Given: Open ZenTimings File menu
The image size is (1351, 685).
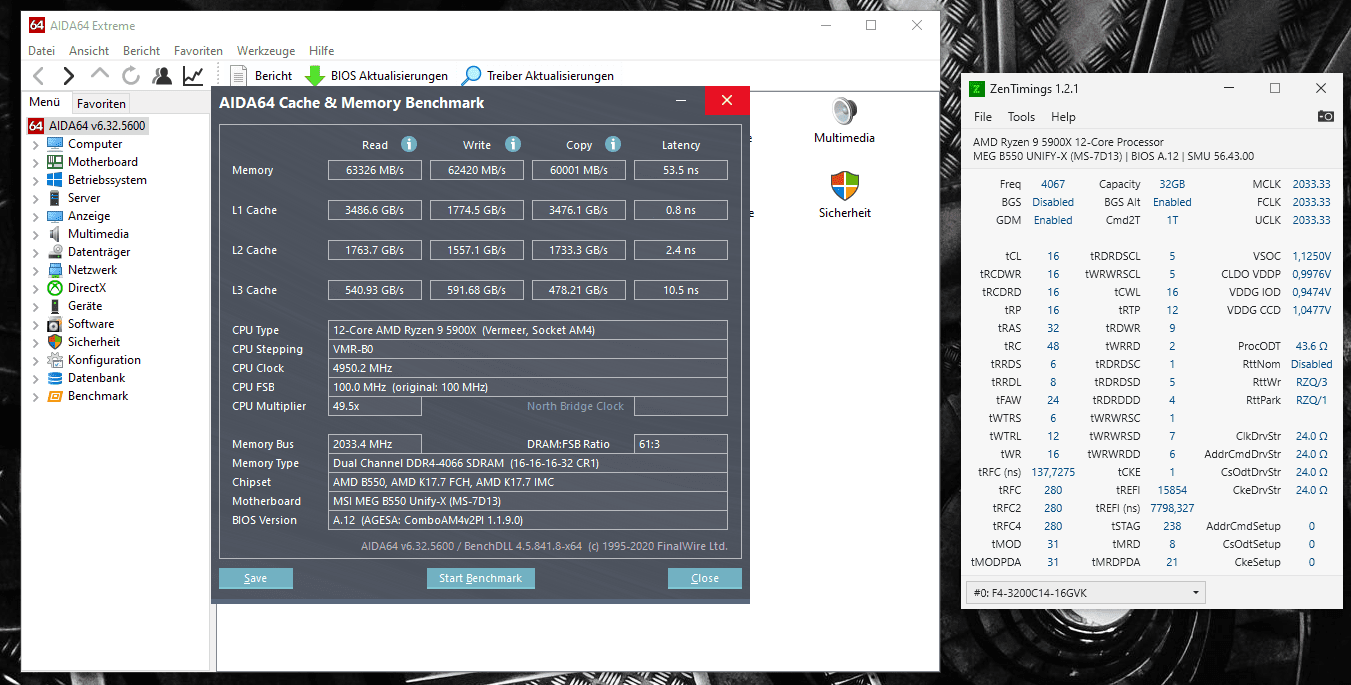Looking at the screenshot, I should coord(982,117).
